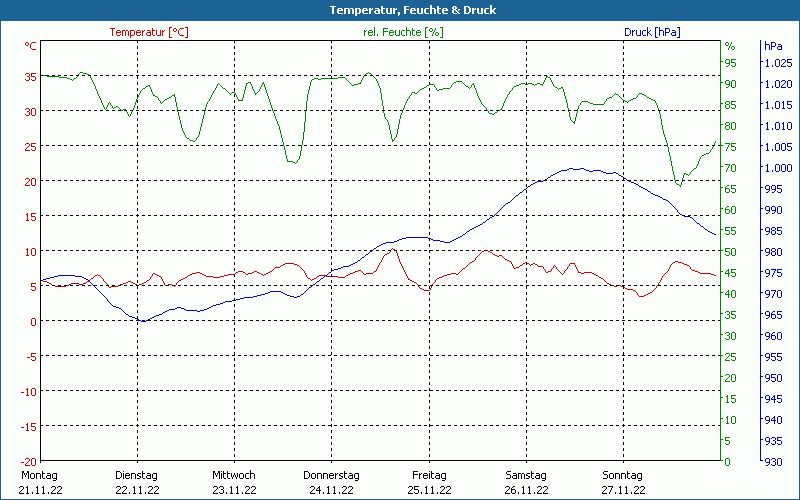Select the blue "Druck [hPa]" legend label
Image resolution: width=800 pixels, height=500 pixels.
pos(652,32)
